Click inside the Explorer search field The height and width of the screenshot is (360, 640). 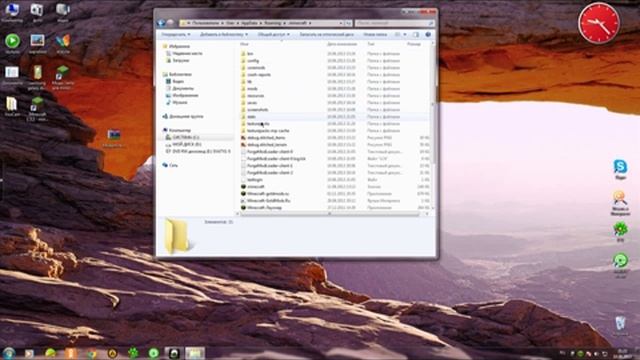coord(394,23)
